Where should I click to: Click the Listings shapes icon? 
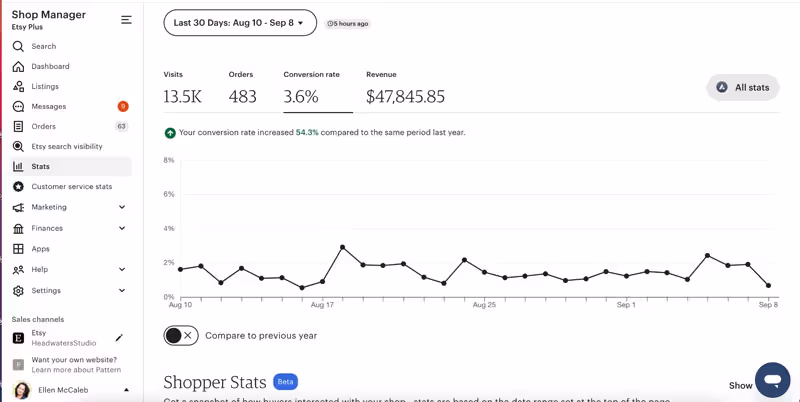18,86
